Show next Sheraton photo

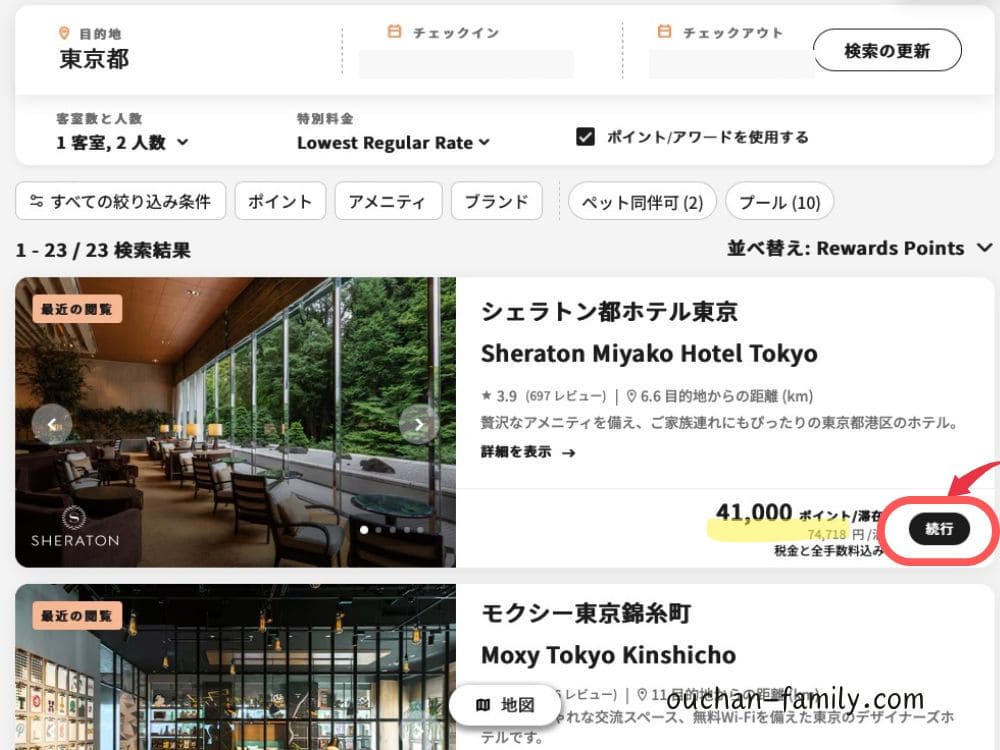418,424
